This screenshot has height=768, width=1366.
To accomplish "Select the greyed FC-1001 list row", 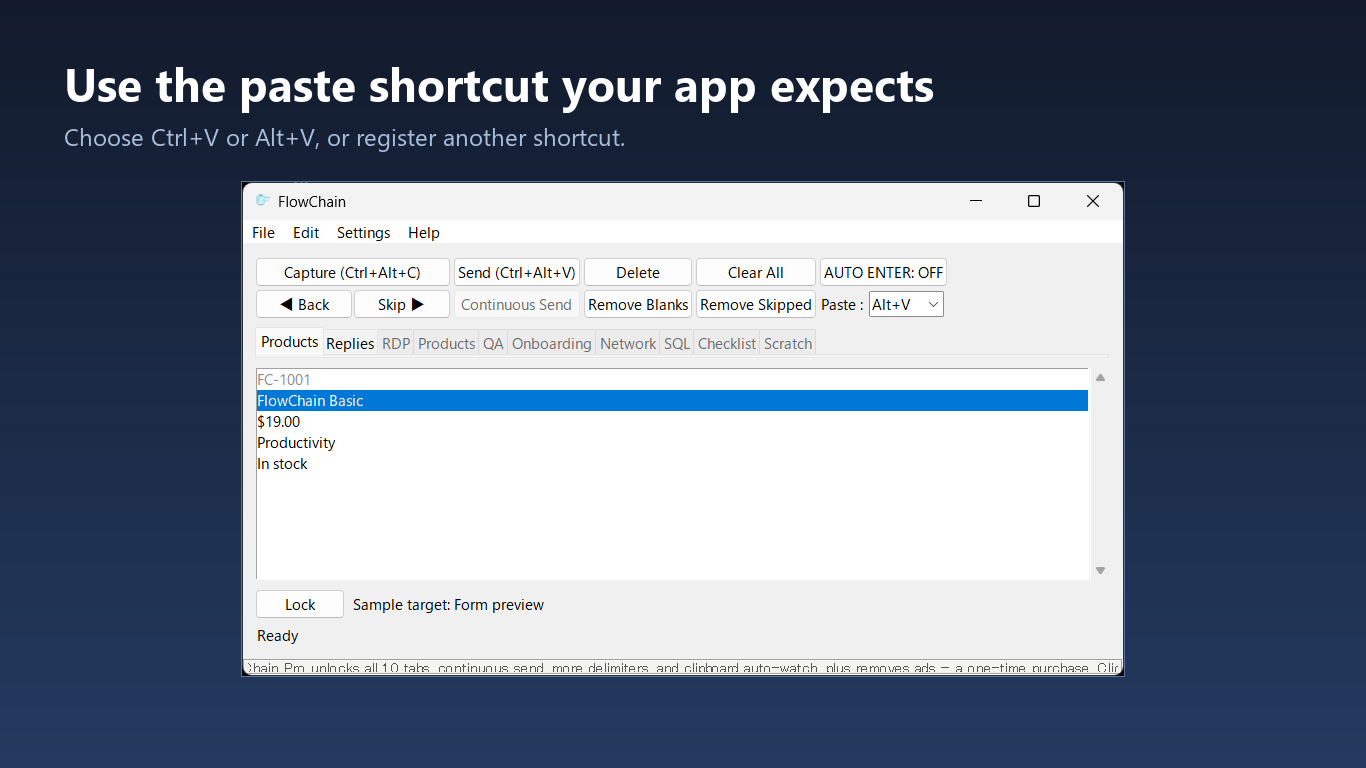I will pyautogui.click(x=672, y=380).
